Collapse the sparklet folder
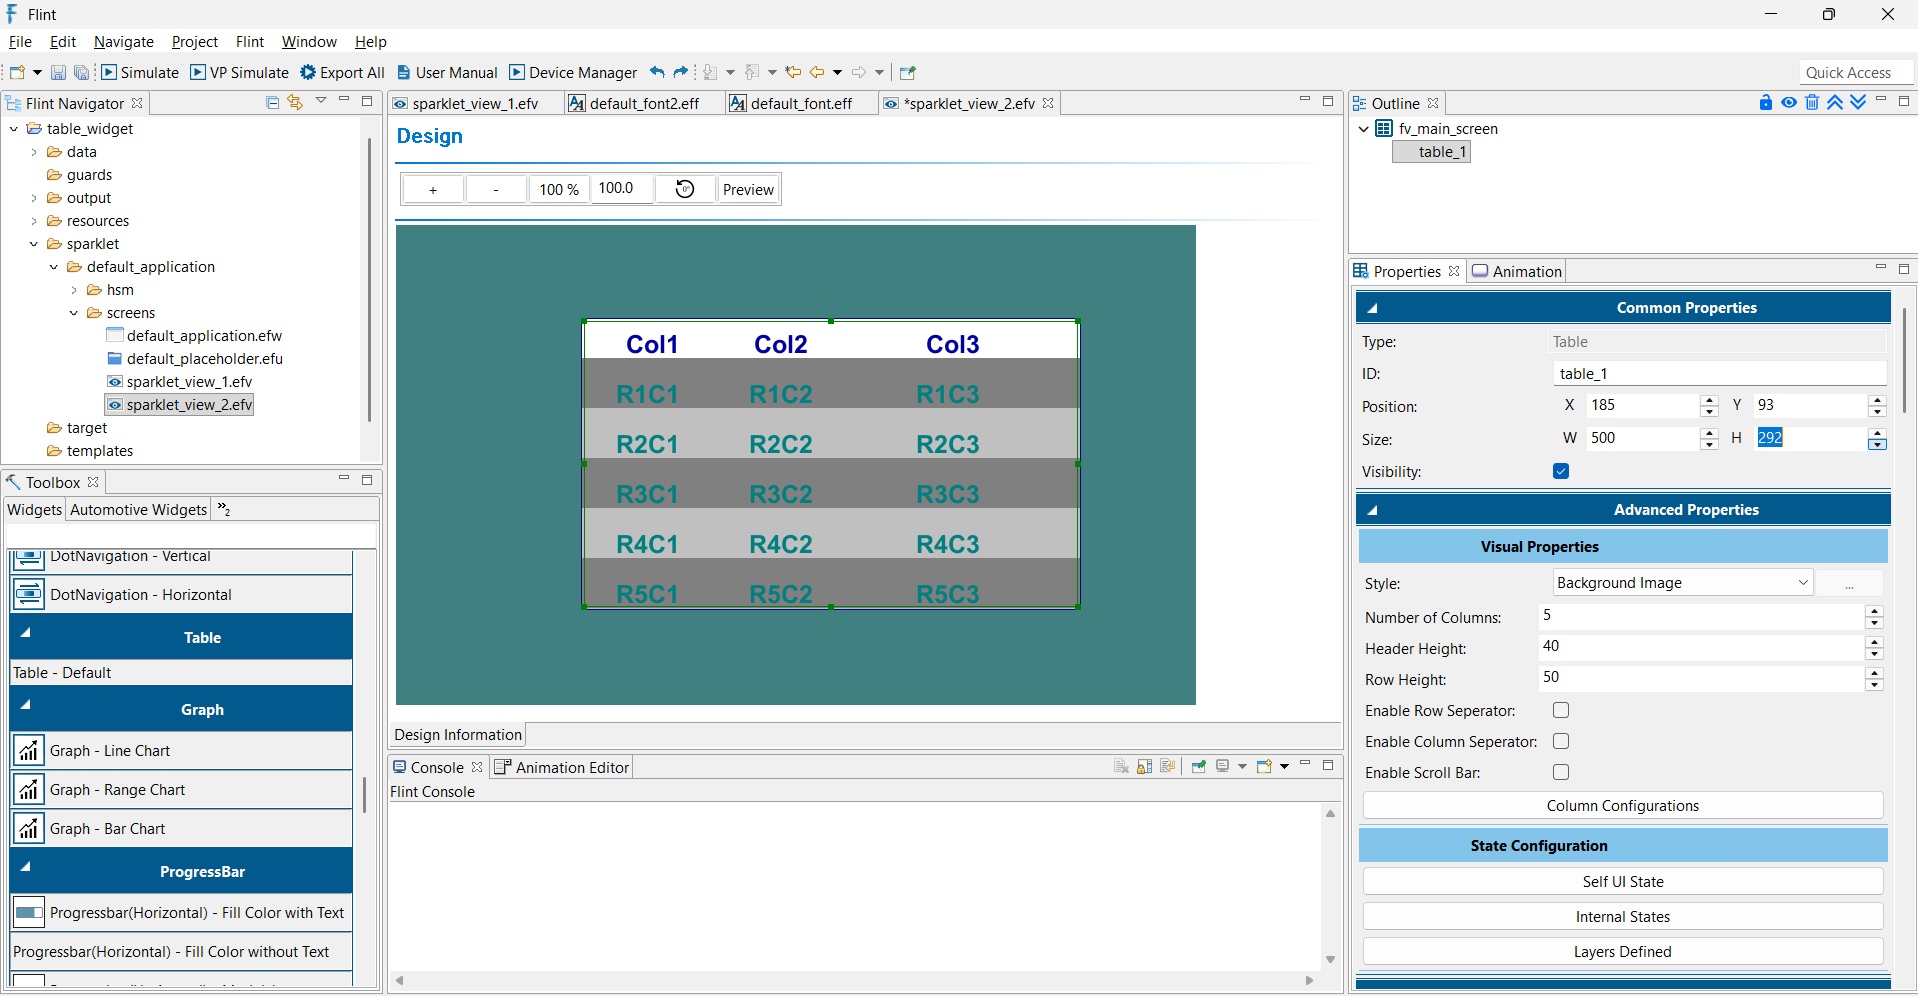The height and width of the screenshot is (996, 1918). point(34,244)
